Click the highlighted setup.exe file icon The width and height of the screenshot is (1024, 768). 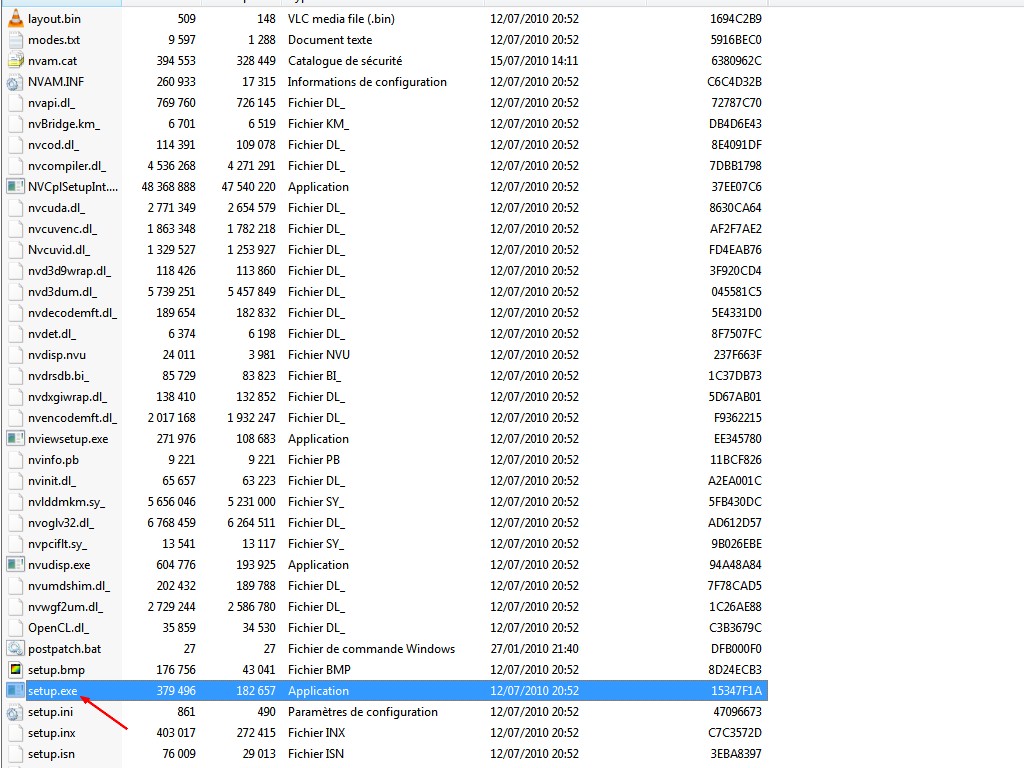15,691
